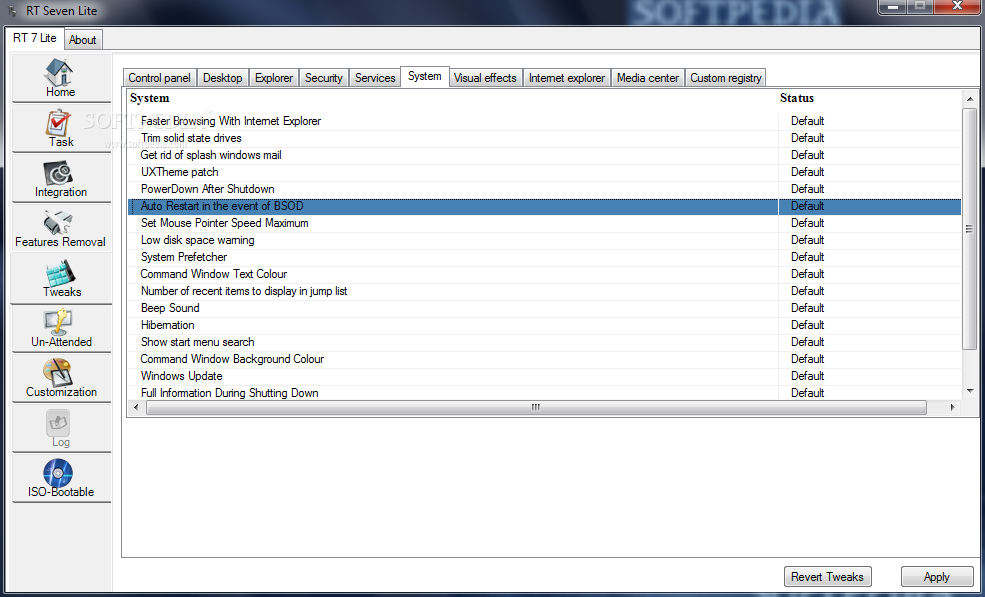This screenshot has height=597, width=985.
Task: Open the Internet explorer tab
Action: [567, 78]
